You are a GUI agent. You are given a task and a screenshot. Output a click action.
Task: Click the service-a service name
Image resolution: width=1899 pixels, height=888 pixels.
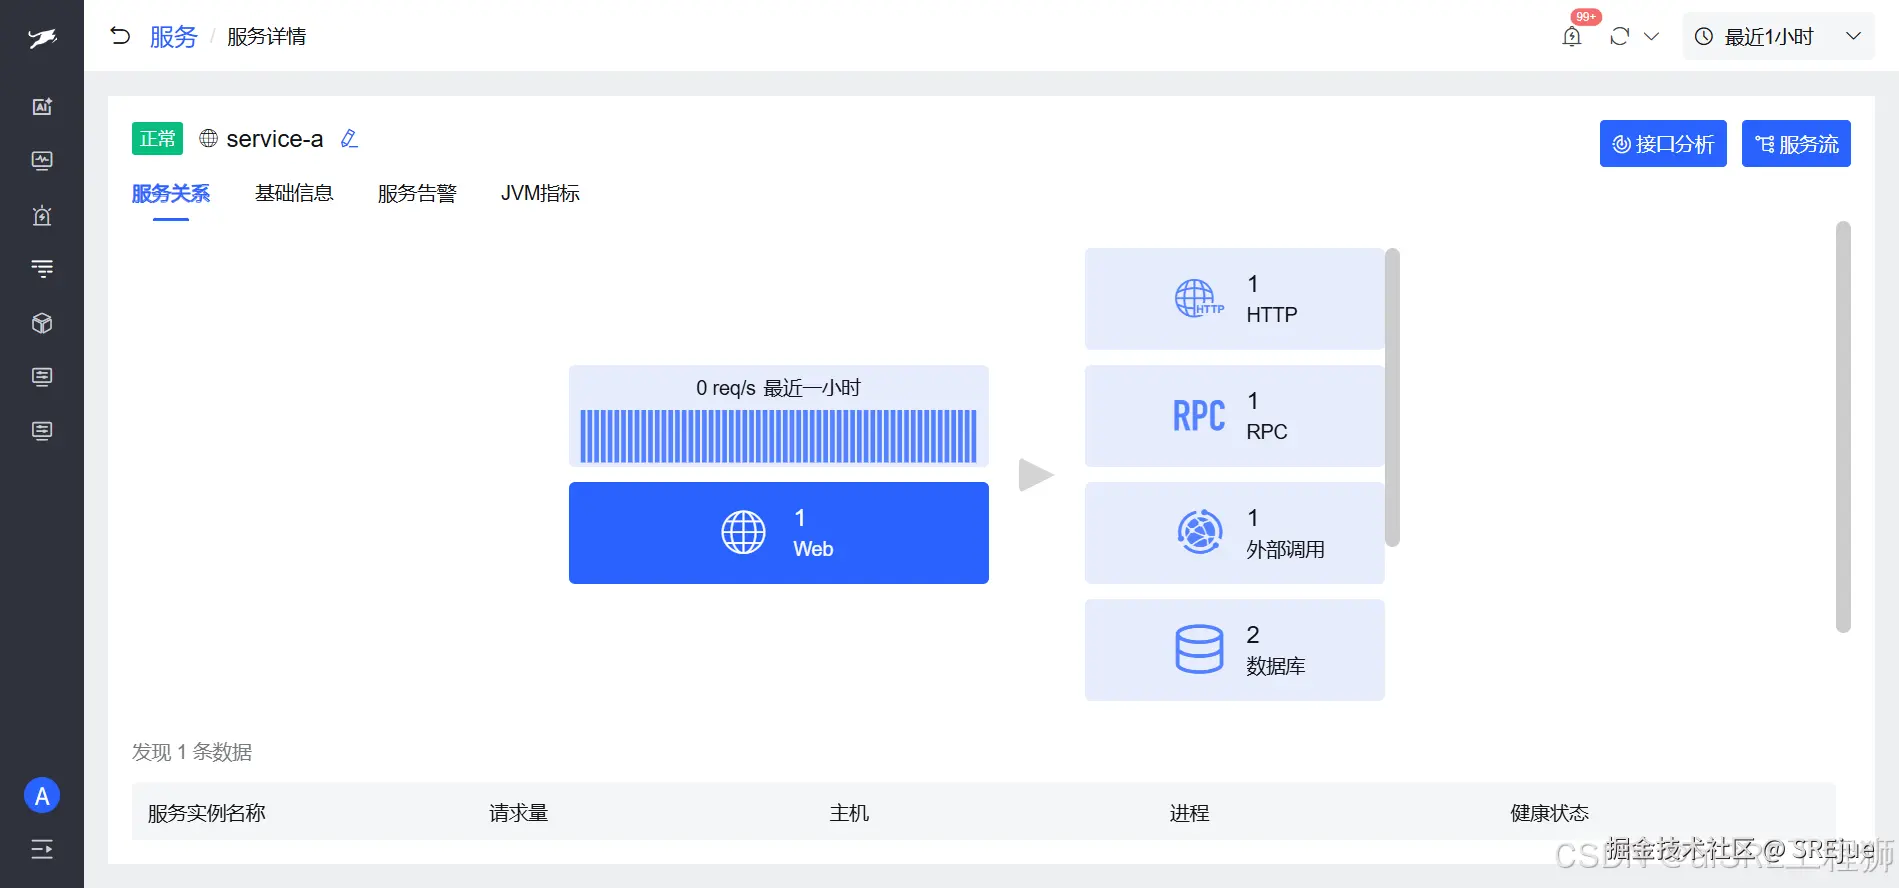click(x=275, y=139)
